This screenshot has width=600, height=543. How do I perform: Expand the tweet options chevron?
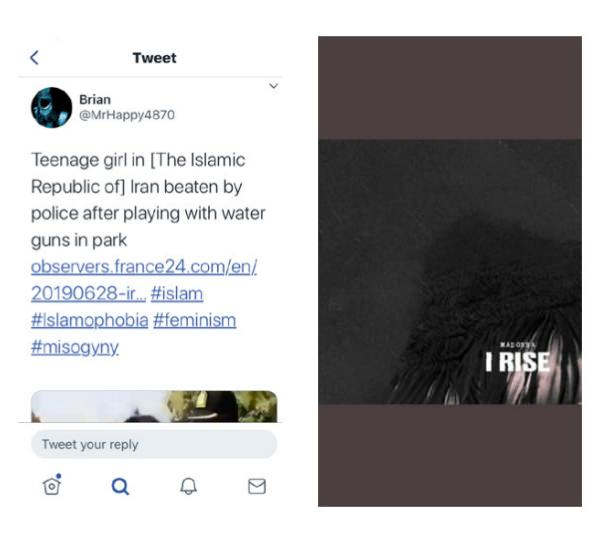coord(273,86)
